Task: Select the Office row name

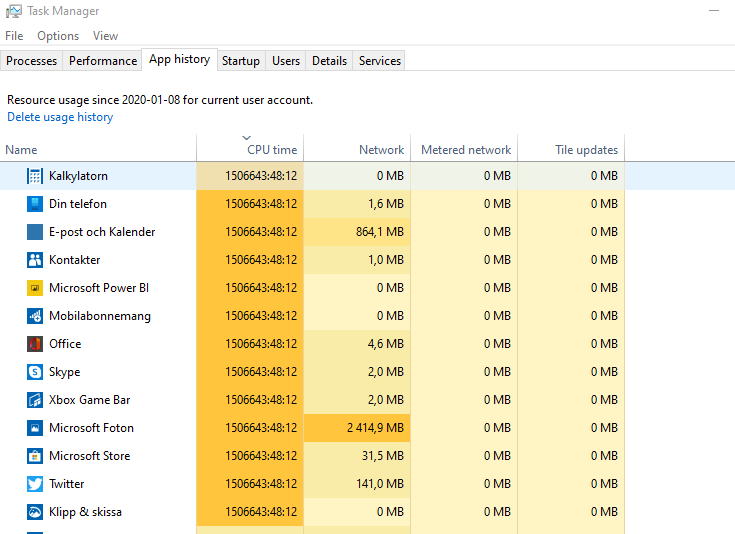Action: pyautogui.click(x=65, y=344)
